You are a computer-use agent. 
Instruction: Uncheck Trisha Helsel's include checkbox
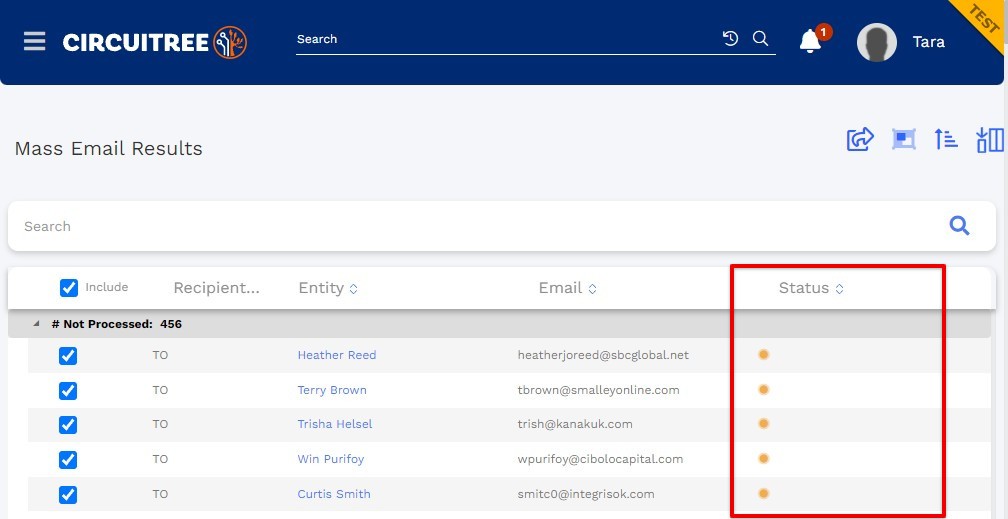68,425
